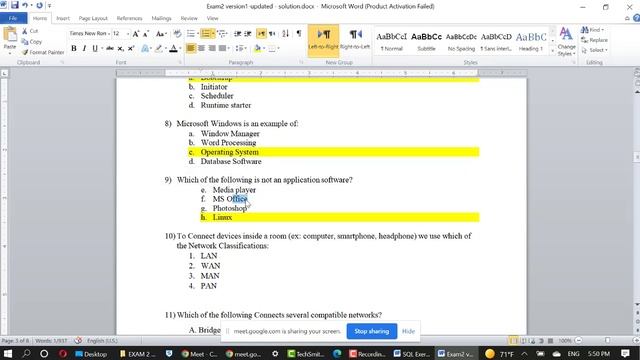Apply the Heading 1 style
This screenshot has width=640, height=360.
(531, 41)
